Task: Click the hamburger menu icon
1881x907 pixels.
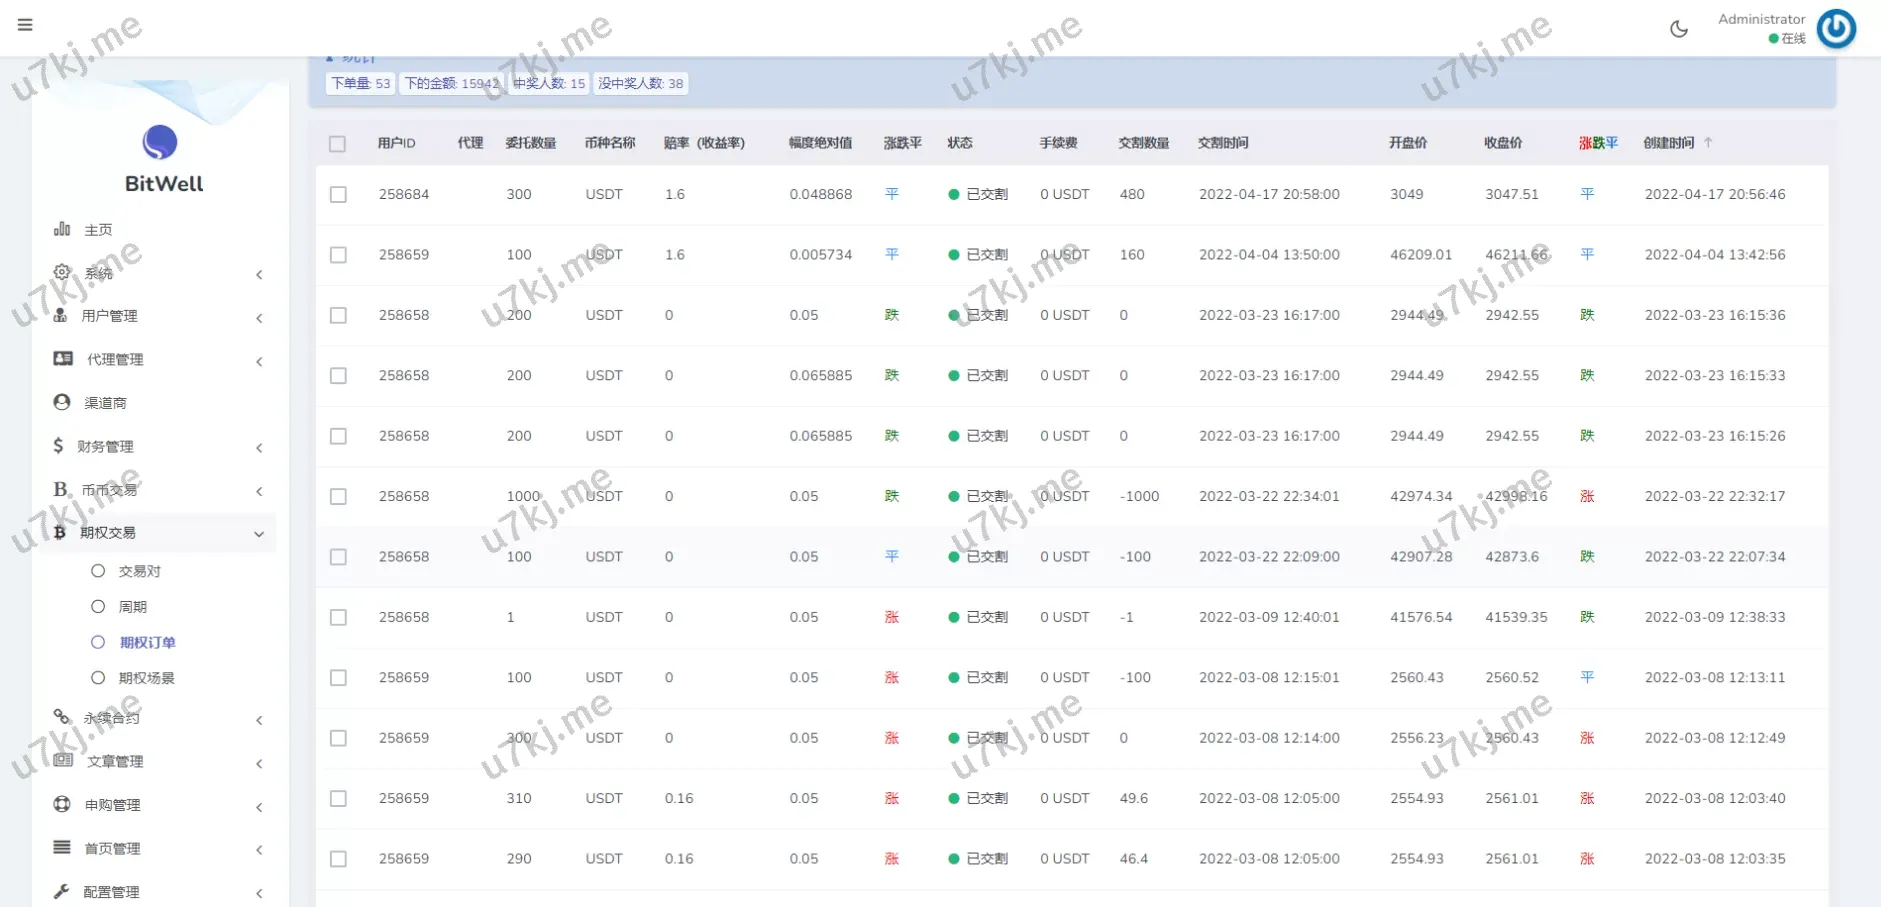Action: [x=25, y=25]
